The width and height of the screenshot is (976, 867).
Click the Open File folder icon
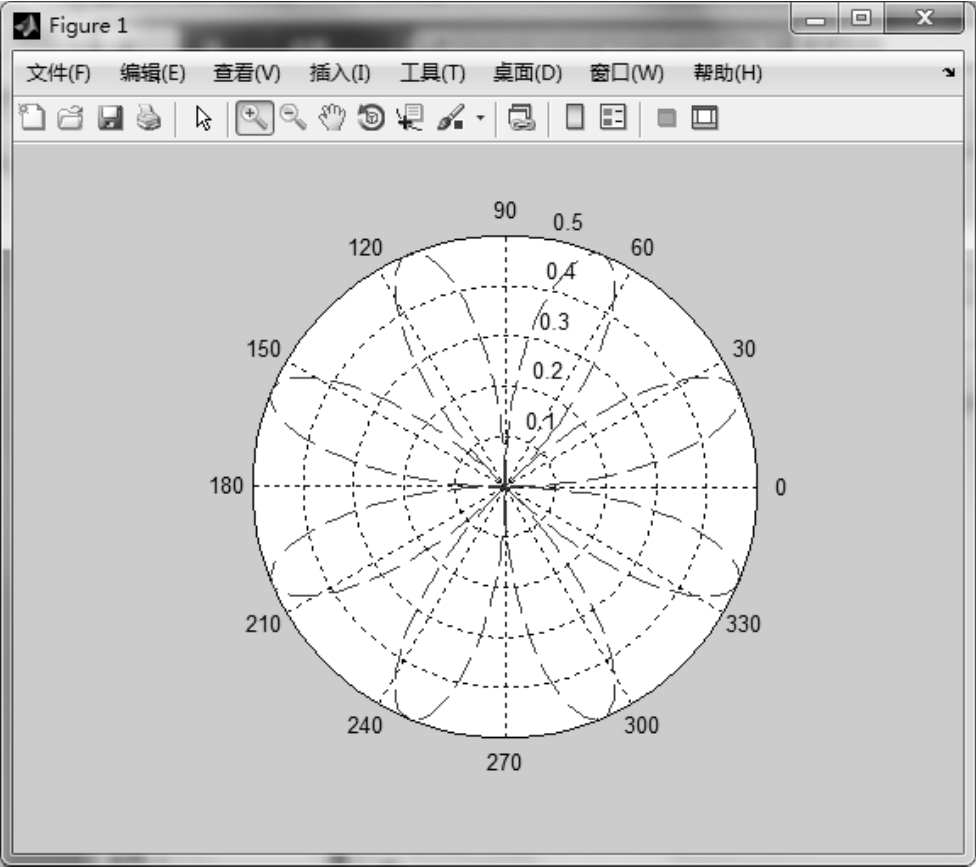[x=70, y=118]
